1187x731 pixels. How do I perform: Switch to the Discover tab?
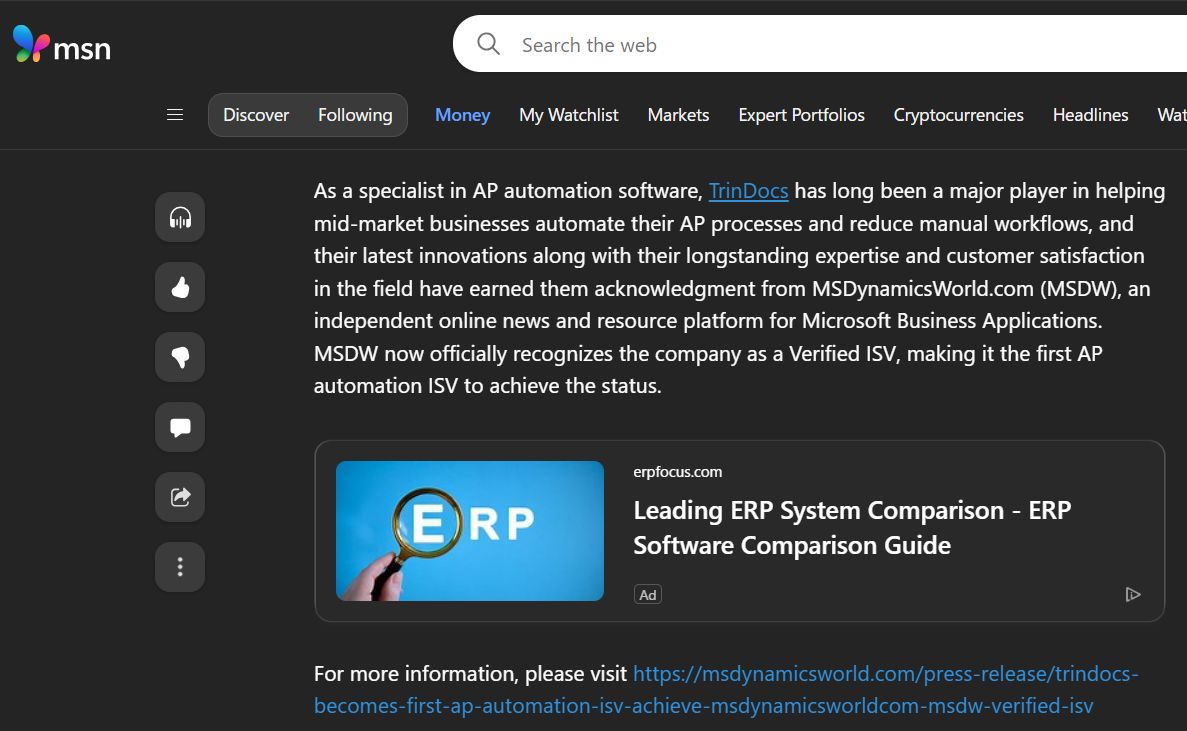pos(256,115)
